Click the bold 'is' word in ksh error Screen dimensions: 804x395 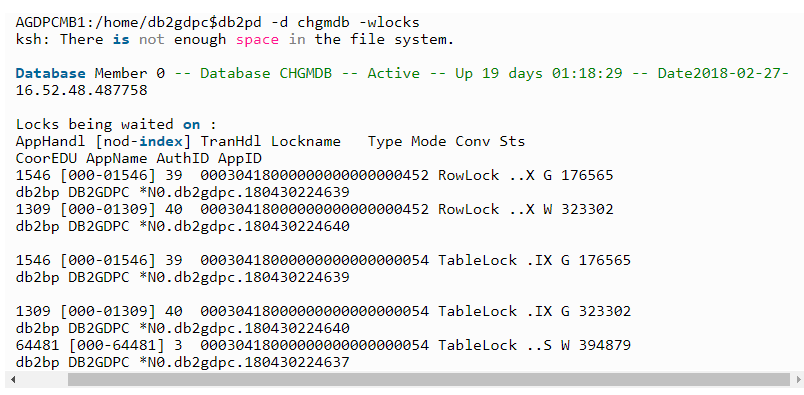[x=121, y=40]
